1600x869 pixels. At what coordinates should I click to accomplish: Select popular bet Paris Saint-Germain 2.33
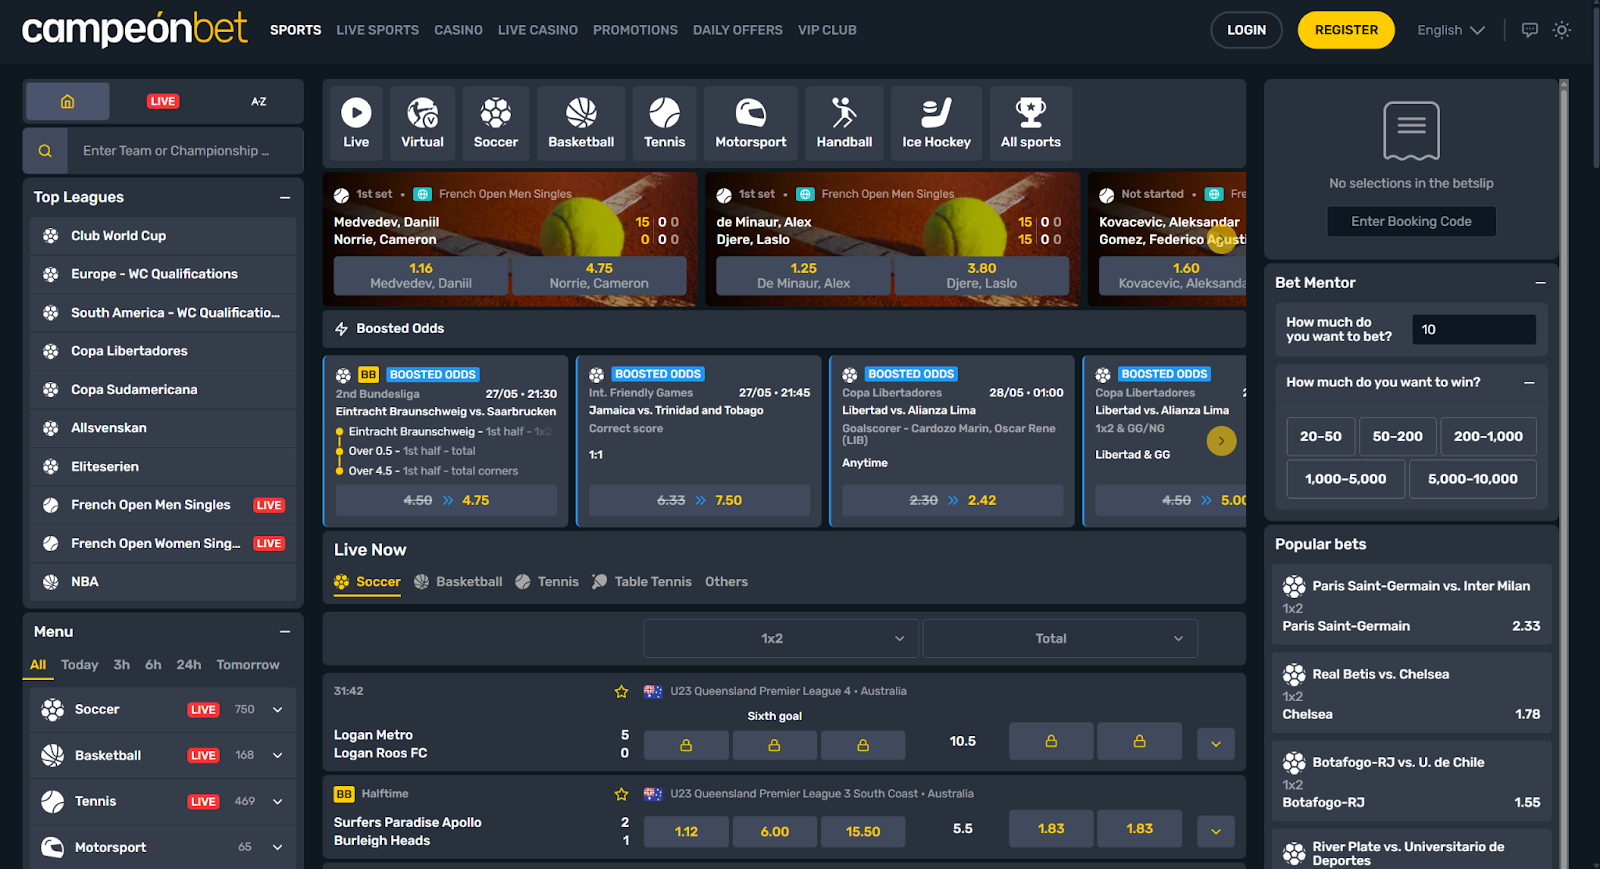[1411, 607]
